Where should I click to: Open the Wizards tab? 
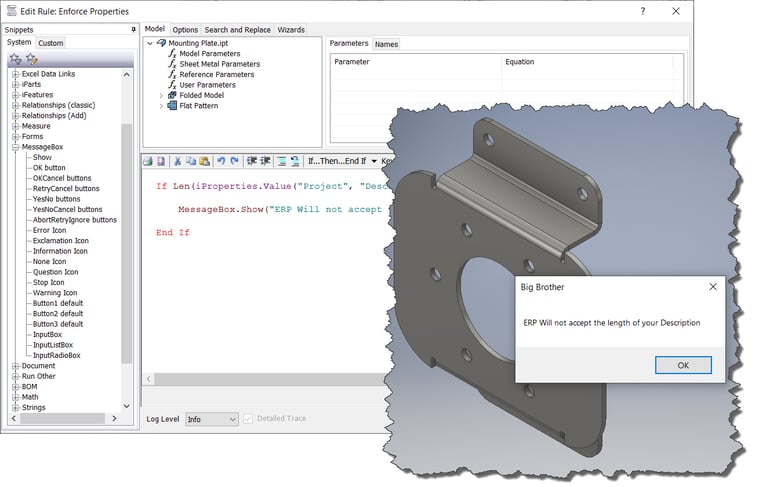tap(291, 30)
